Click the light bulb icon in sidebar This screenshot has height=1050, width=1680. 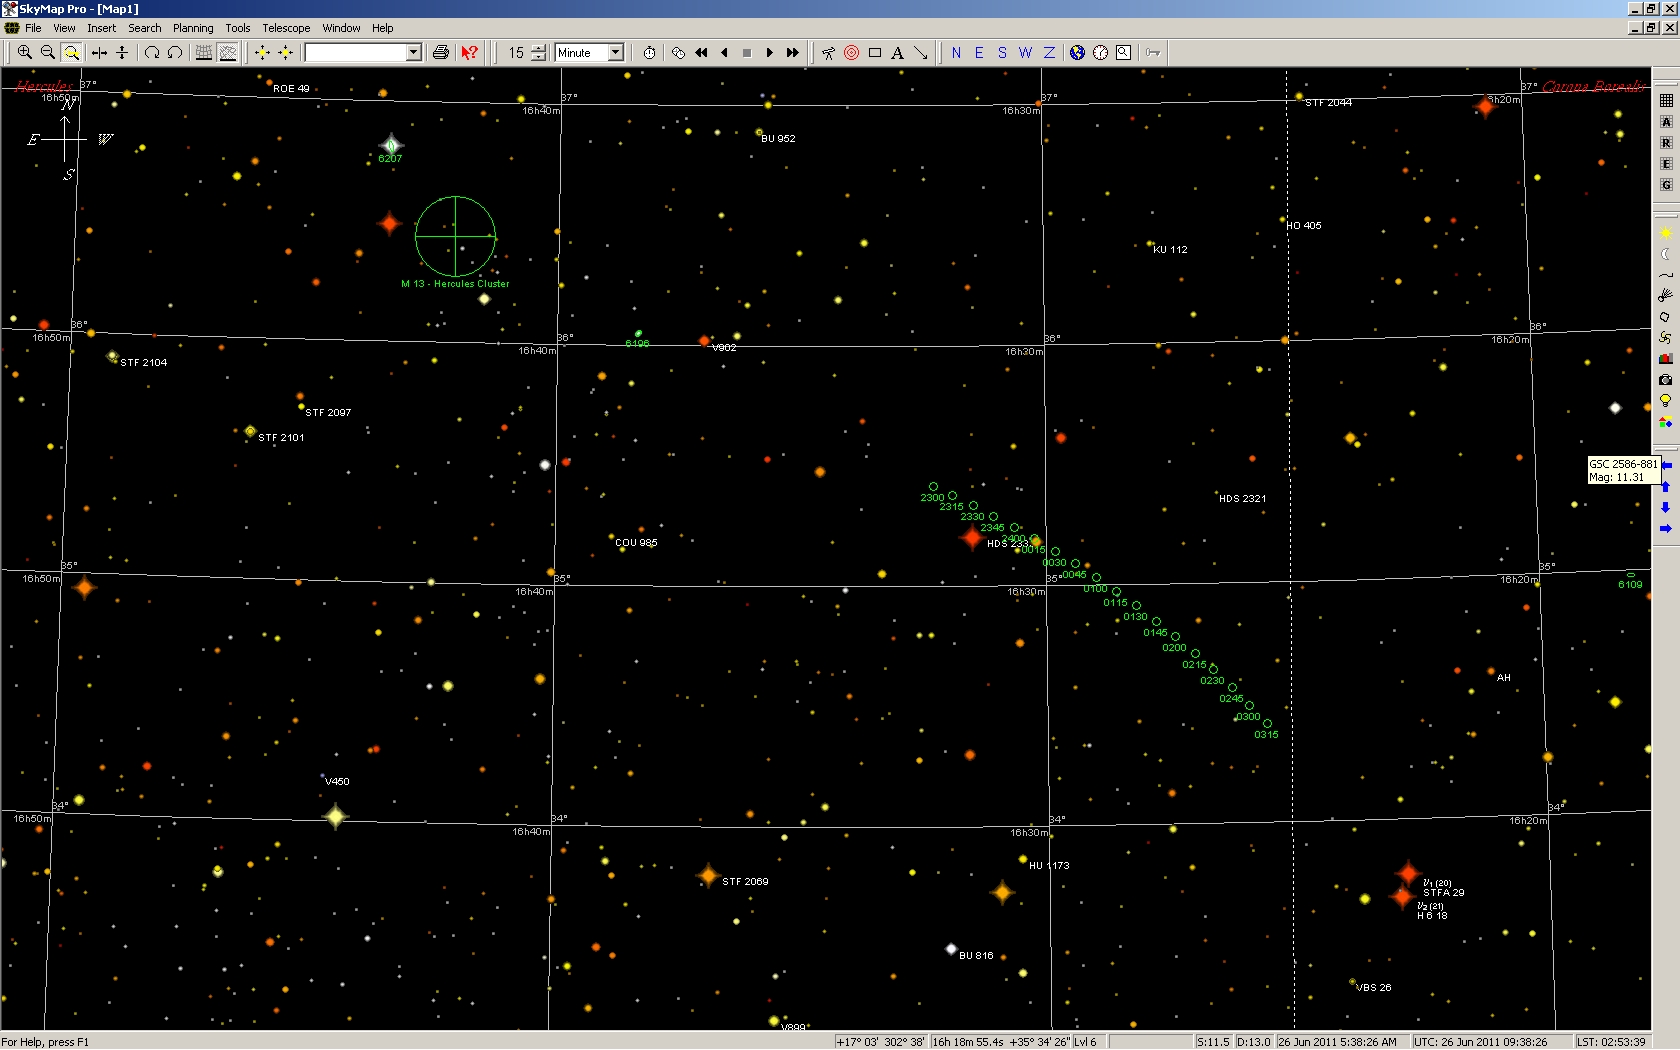(1666, 401)
